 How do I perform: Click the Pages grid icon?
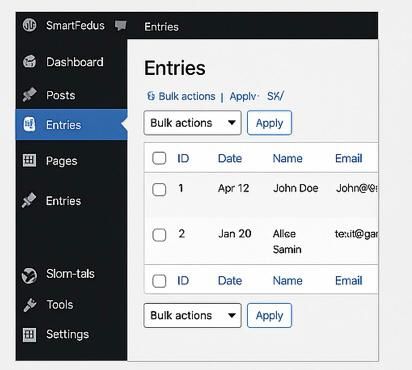pyautogui.click(x=29, y=160)
